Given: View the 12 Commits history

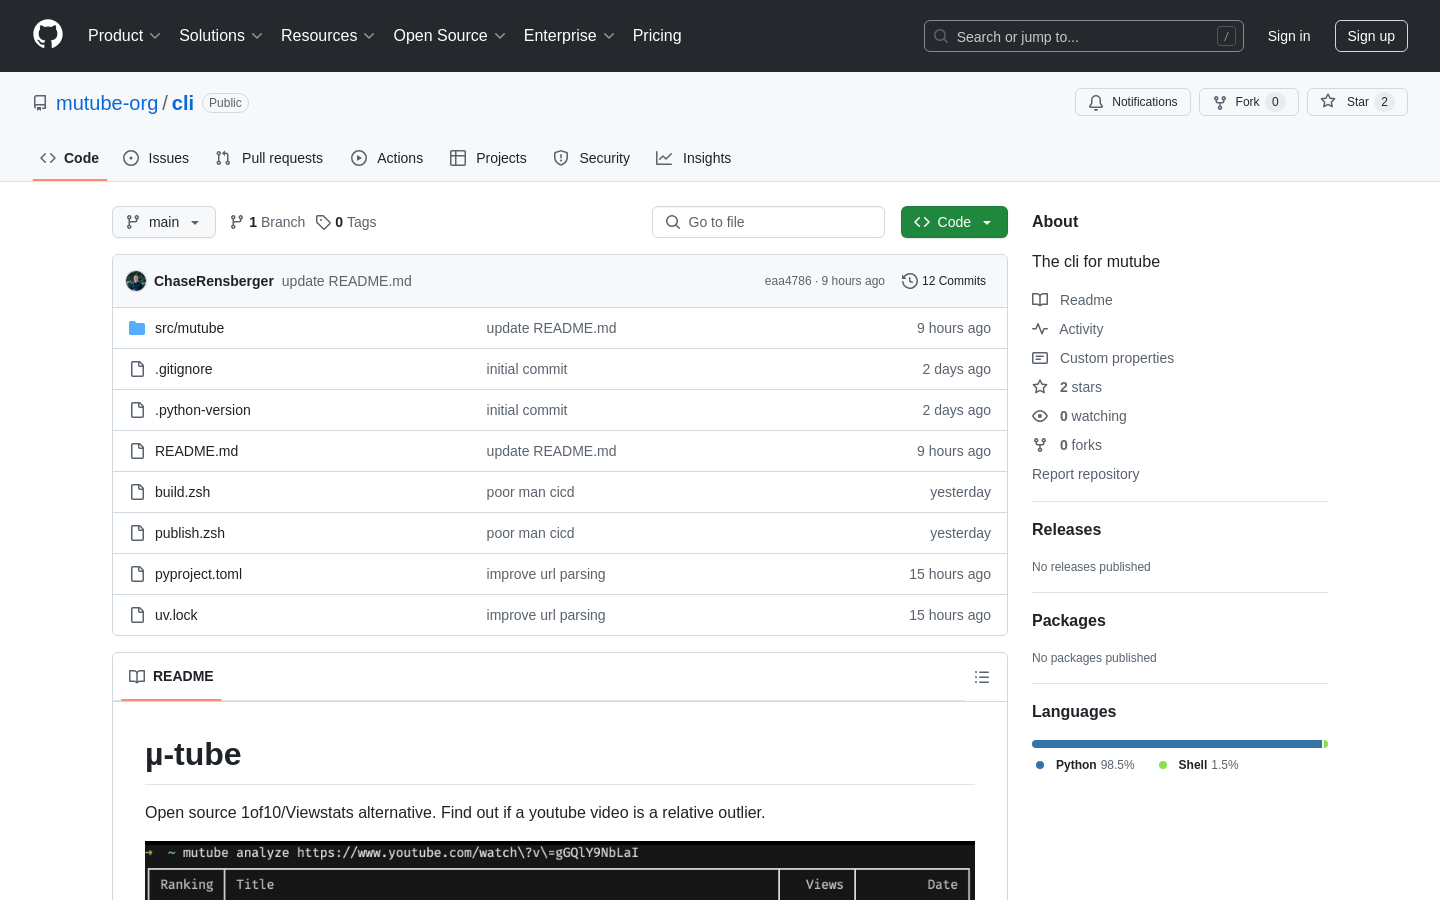Looking at the screenshot, I should click(944, 281).
